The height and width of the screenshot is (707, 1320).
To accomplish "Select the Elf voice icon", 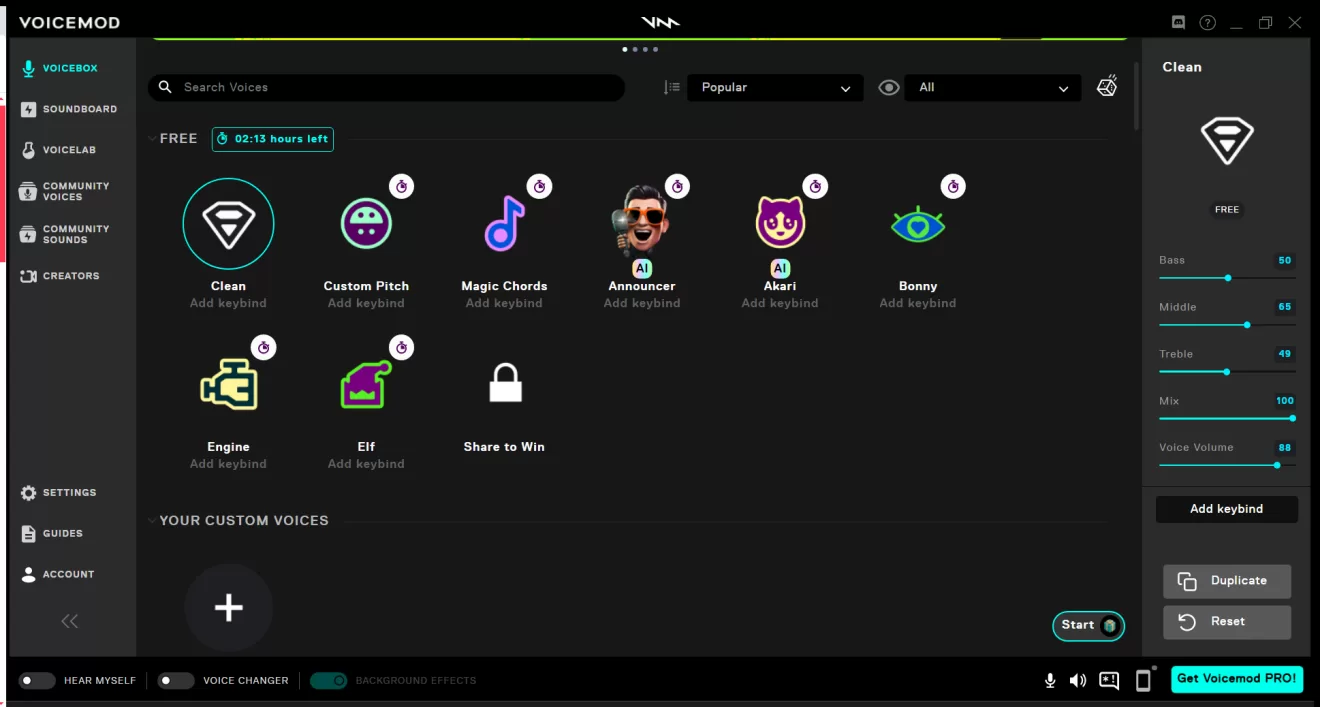I will pos(366,384).
